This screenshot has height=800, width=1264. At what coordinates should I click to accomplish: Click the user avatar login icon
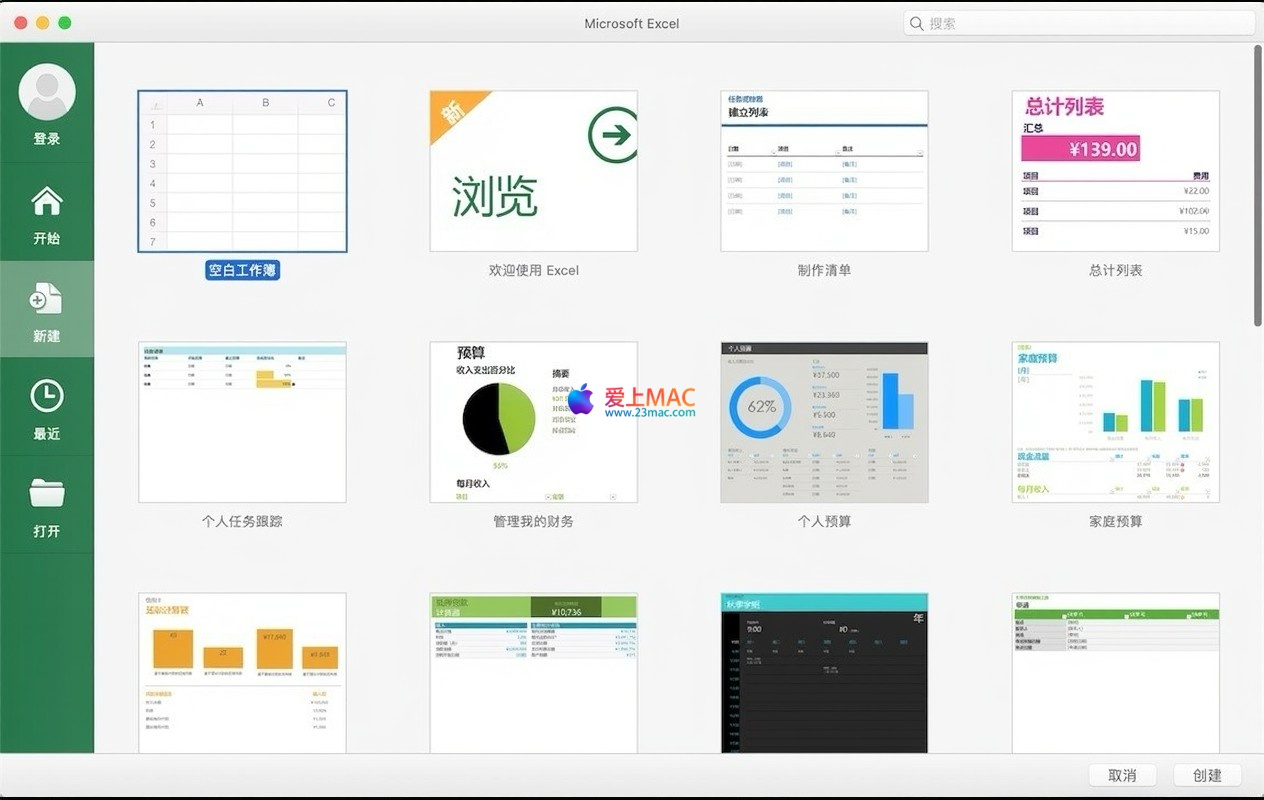47,92
